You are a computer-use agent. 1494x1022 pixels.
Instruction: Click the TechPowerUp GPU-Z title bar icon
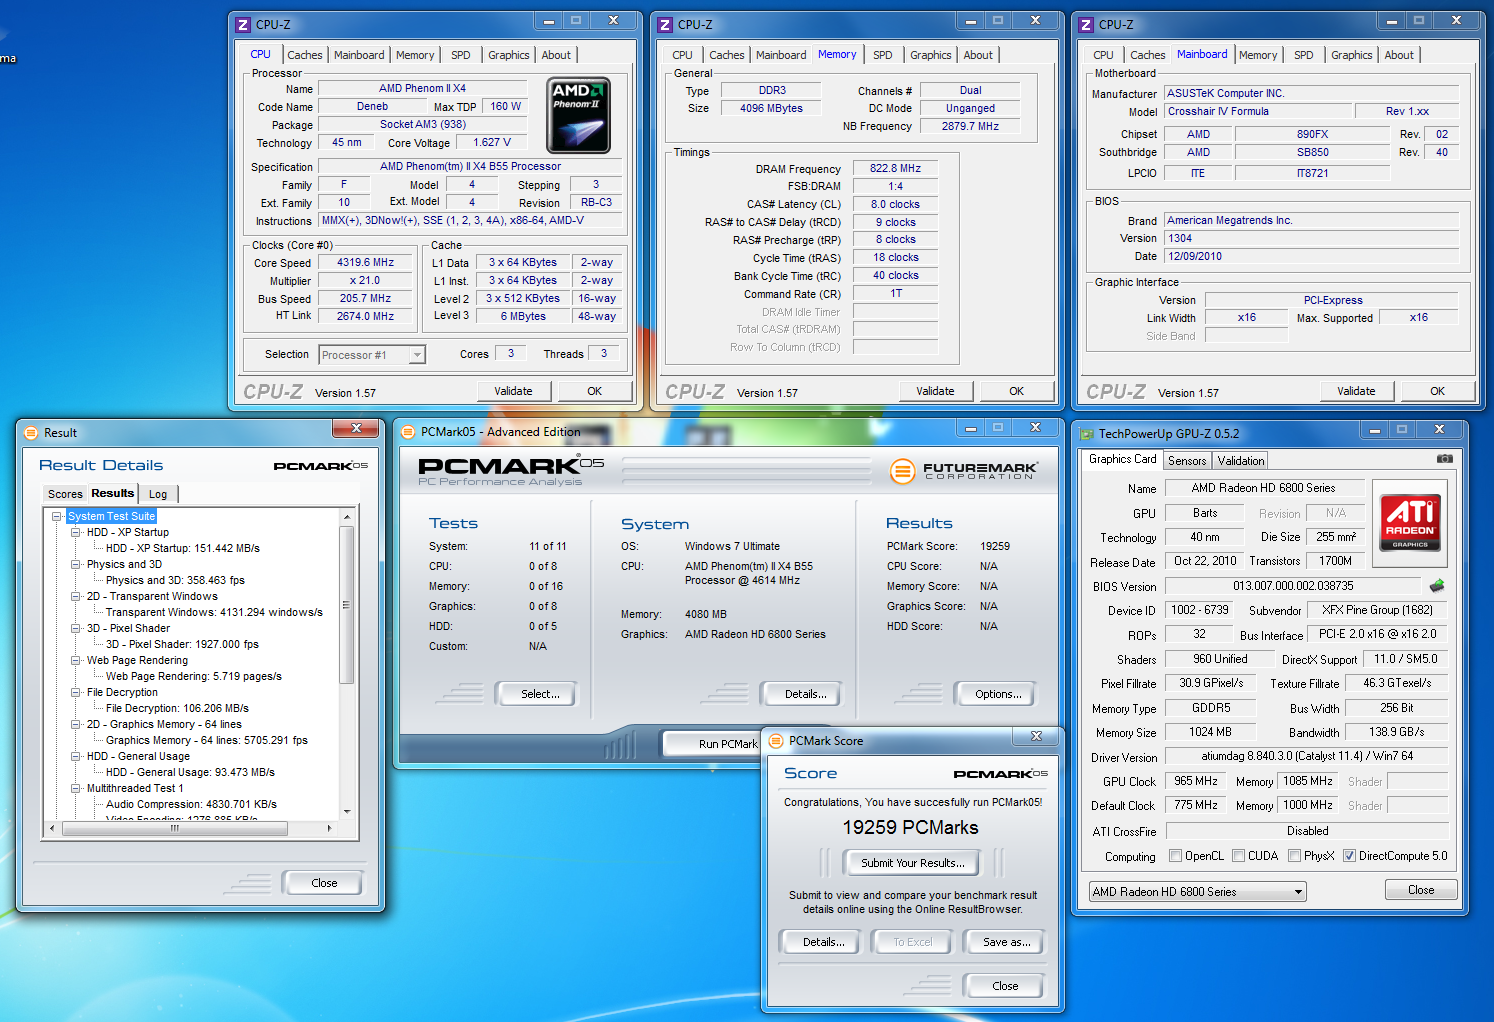click(x=1087, y=434)
